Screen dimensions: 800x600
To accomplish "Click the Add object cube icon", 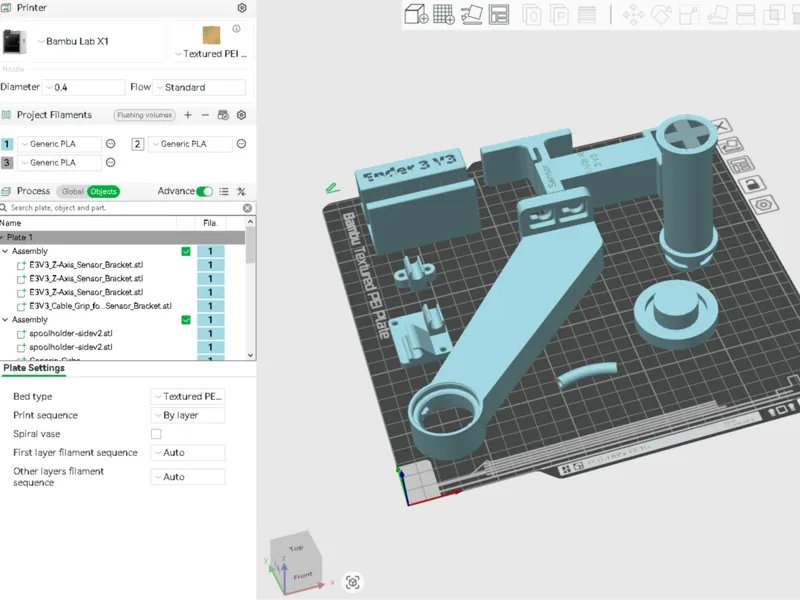I will click(416, 14).
